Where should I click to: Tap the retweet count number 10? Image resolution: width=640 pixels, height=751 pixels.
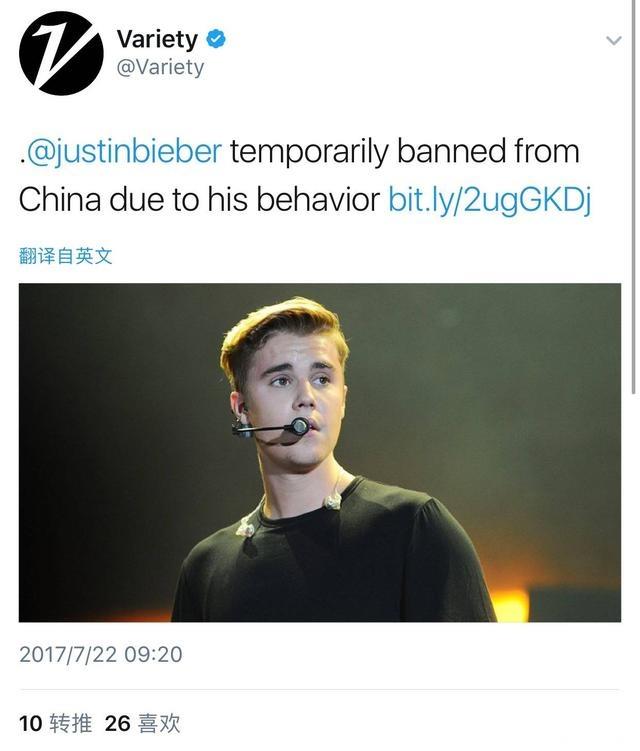click(x=31, y=723)
